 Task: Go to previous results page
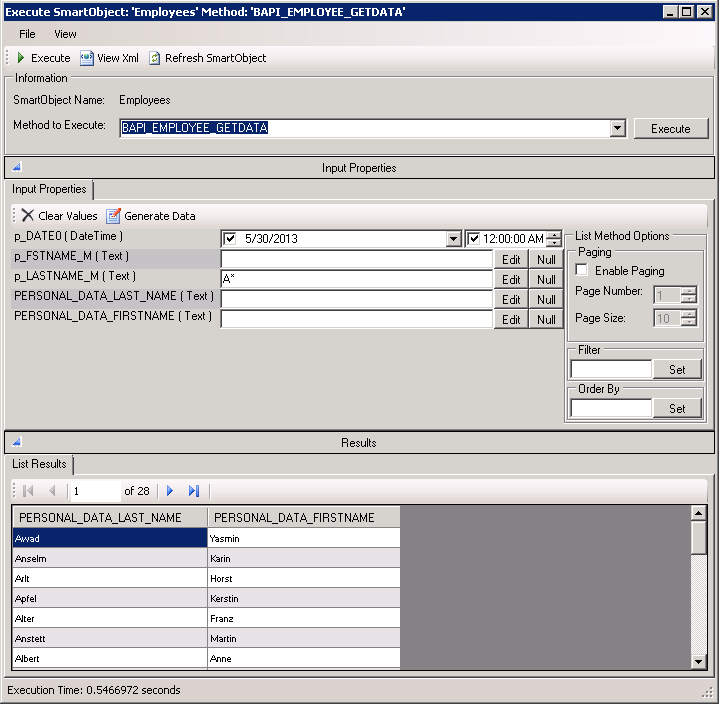coord(52,491)
